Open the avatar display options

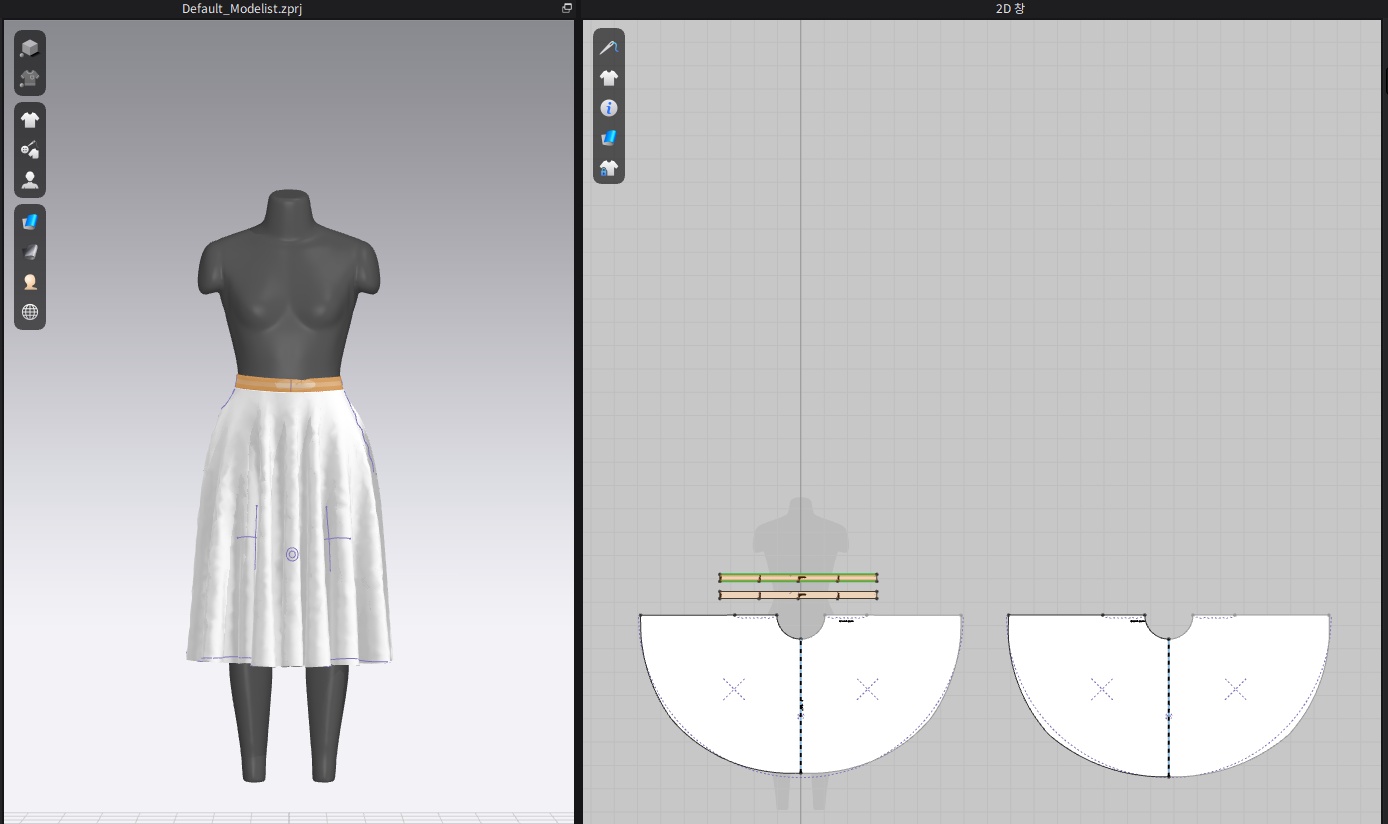click(x=30, y=180)
